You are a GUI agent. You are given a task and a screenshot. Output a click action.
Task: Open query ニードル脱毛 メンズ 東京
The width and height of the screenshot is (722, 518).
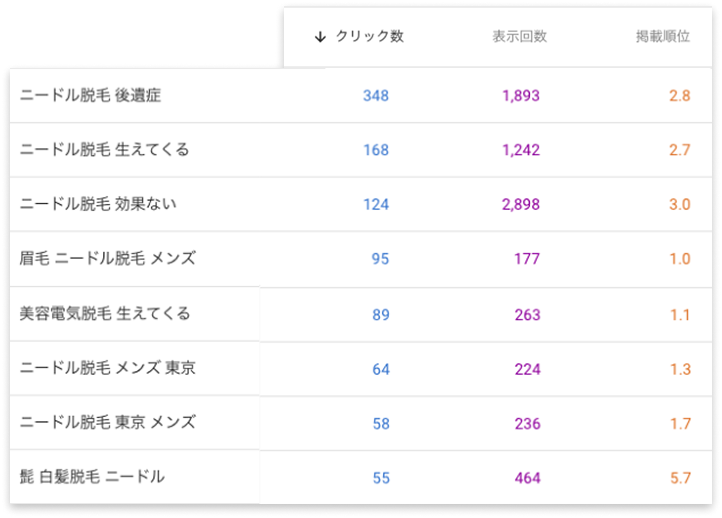pos(108,368)
